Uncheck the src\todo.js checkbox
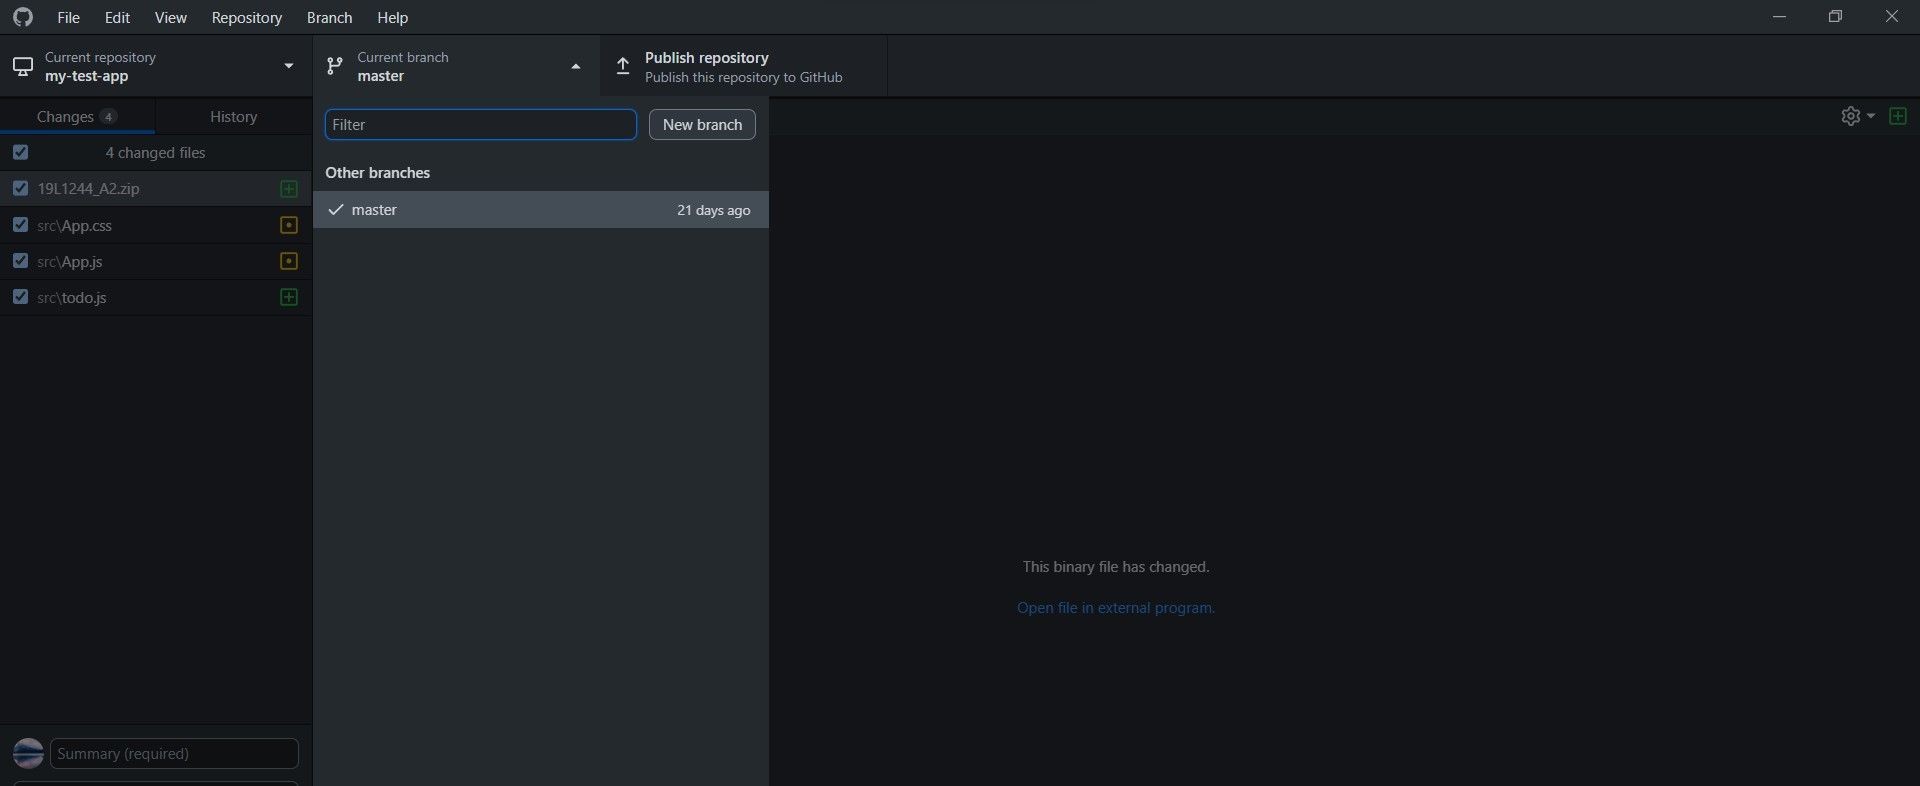 (20, 297)
